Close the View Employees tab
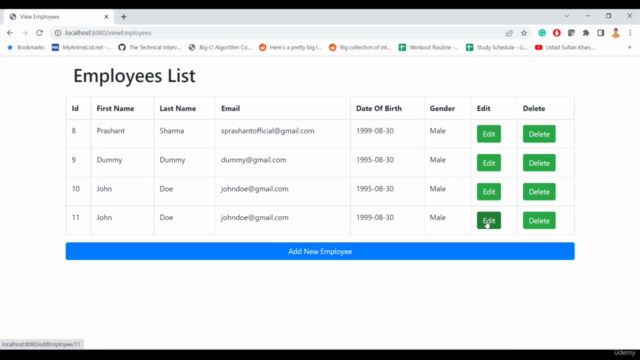 [106, 17]
